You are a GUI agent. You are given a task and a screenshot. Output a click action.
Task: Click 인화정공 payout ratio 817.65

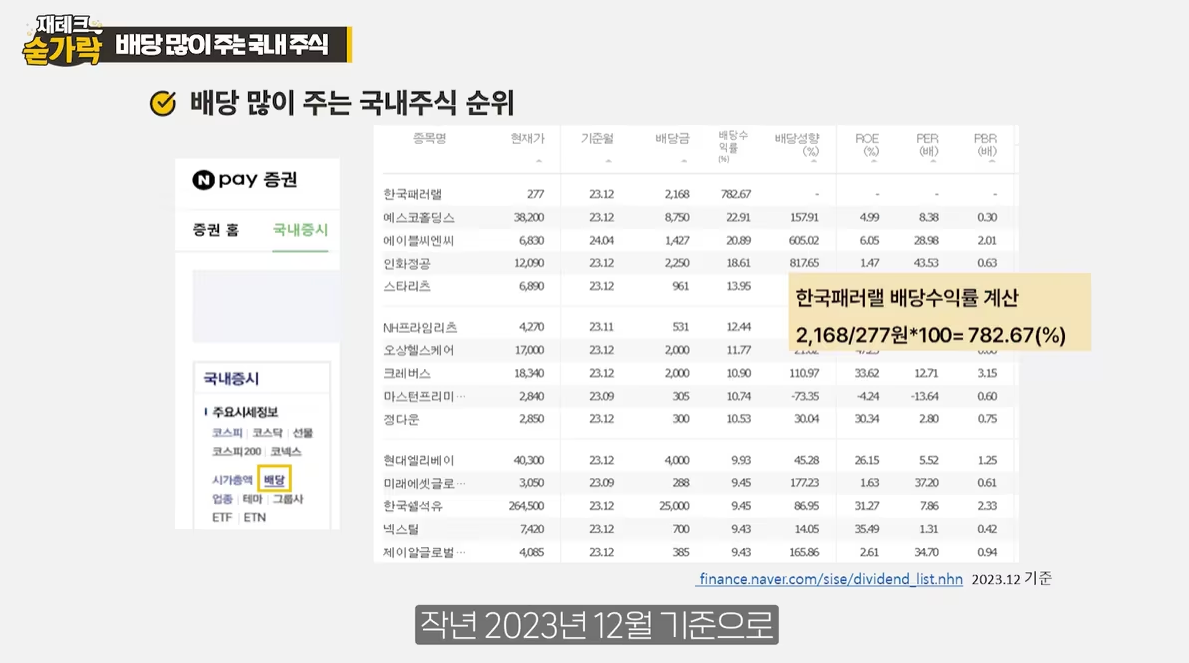click(x=805, y=263)
